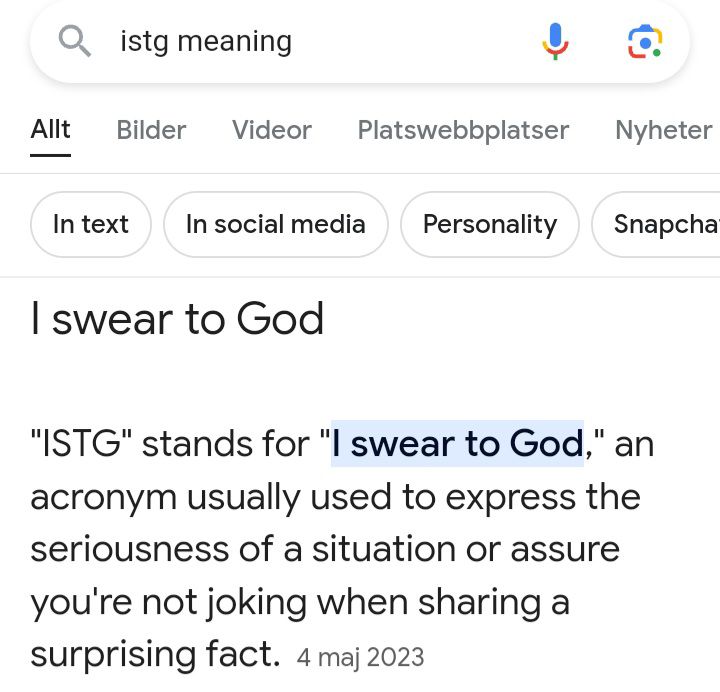Screen dimensions: 720x692
Task: Click 'surprising fact.' in the snippet
Action: (x=155, y=654)
